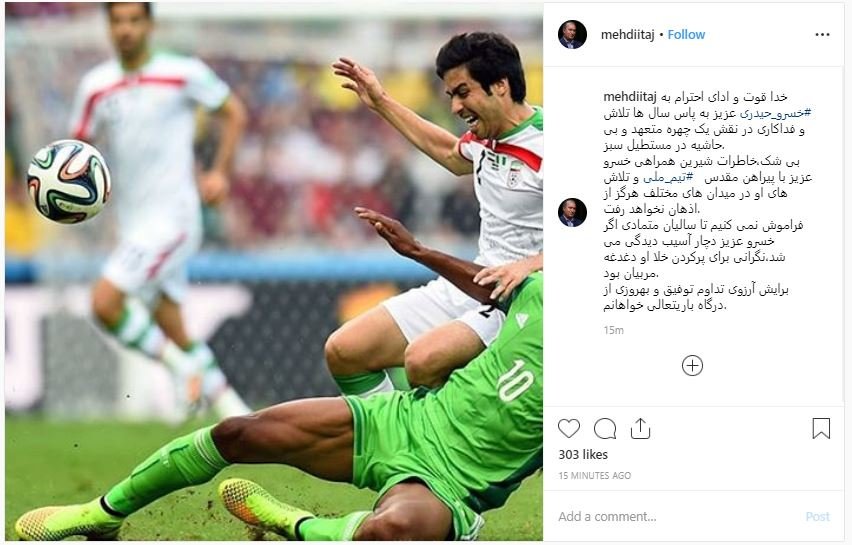
Task: Follow the mehdiitaj account
Action: pyautogui.click(x=686, y=35)
